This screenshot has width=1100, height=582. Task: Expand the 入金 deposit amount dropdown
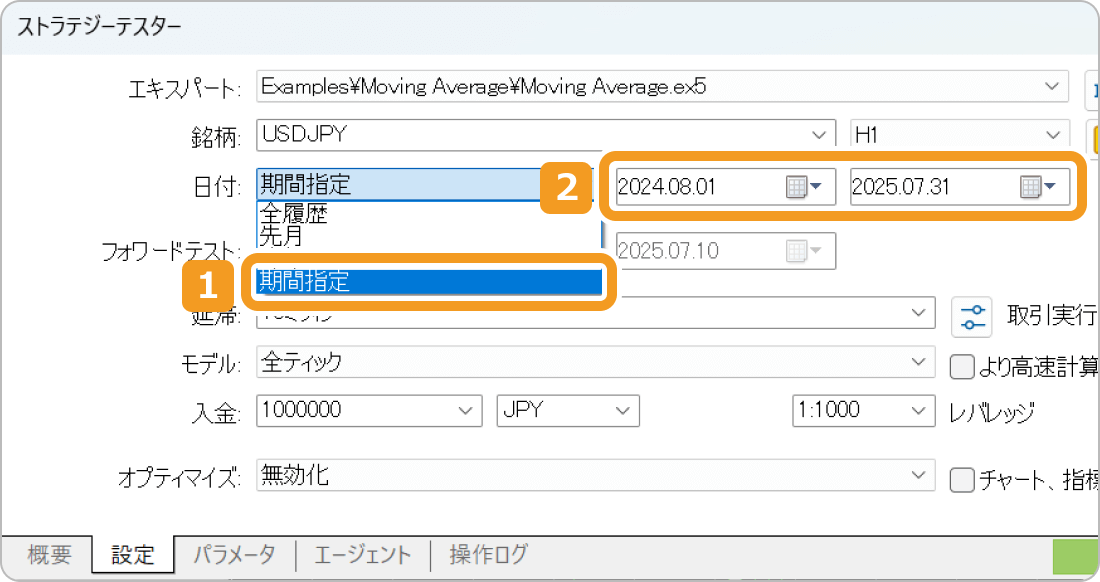(466, 411)
